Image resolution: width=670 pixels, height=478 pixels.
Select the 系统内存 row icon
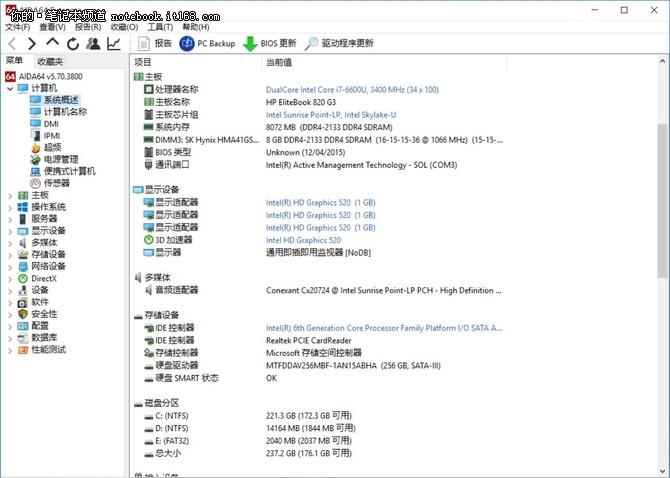coord(149,127)
